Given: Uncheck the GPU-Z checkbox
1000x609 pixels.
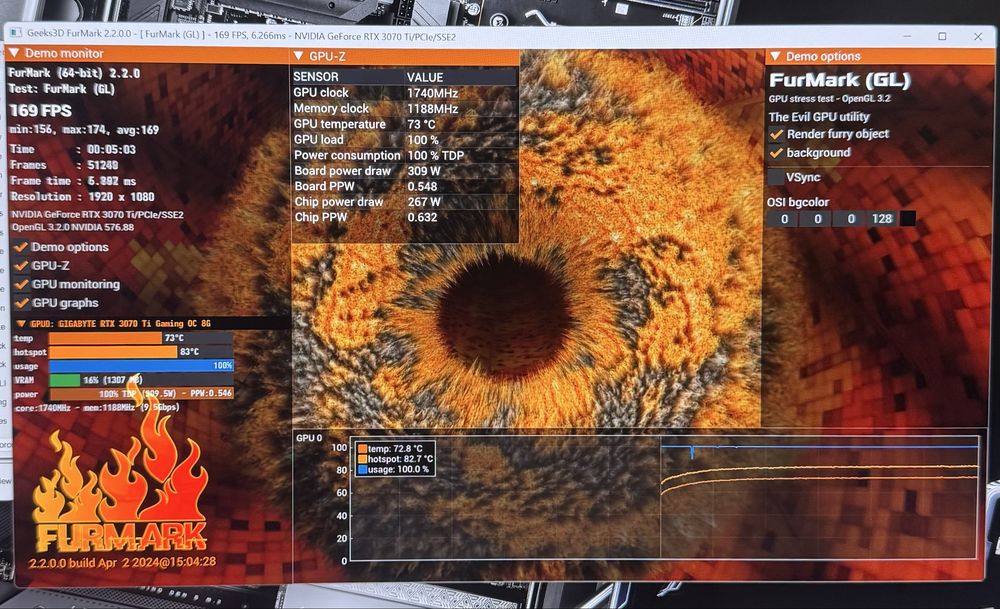Looking at the screenshot, I should click(x=22, y=265).
